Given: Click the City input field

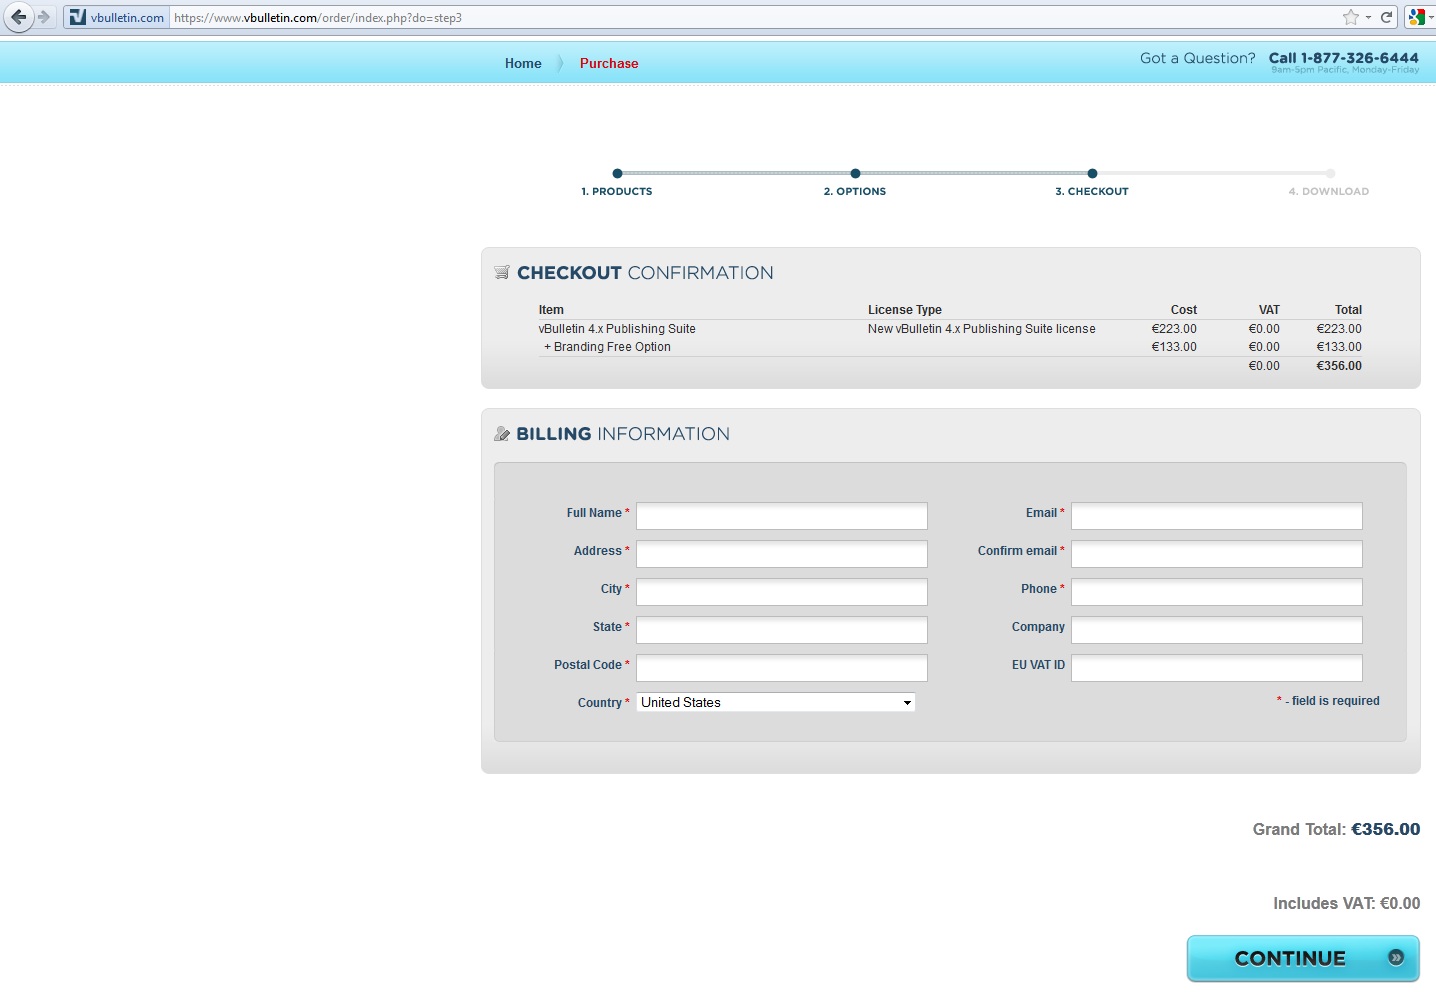Looking at the screenshot, I should click(782, 592).
